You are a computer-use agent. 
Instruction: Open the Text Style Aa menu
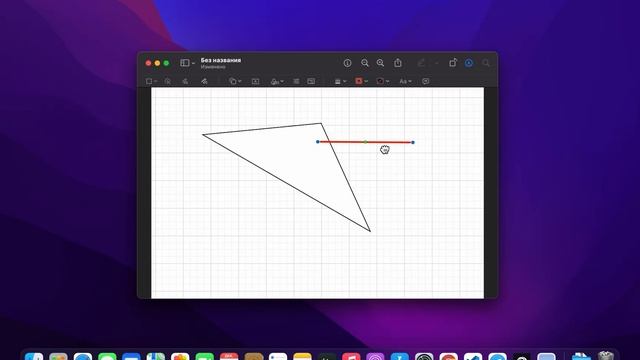pyautogui.click(x=405, y=81)
